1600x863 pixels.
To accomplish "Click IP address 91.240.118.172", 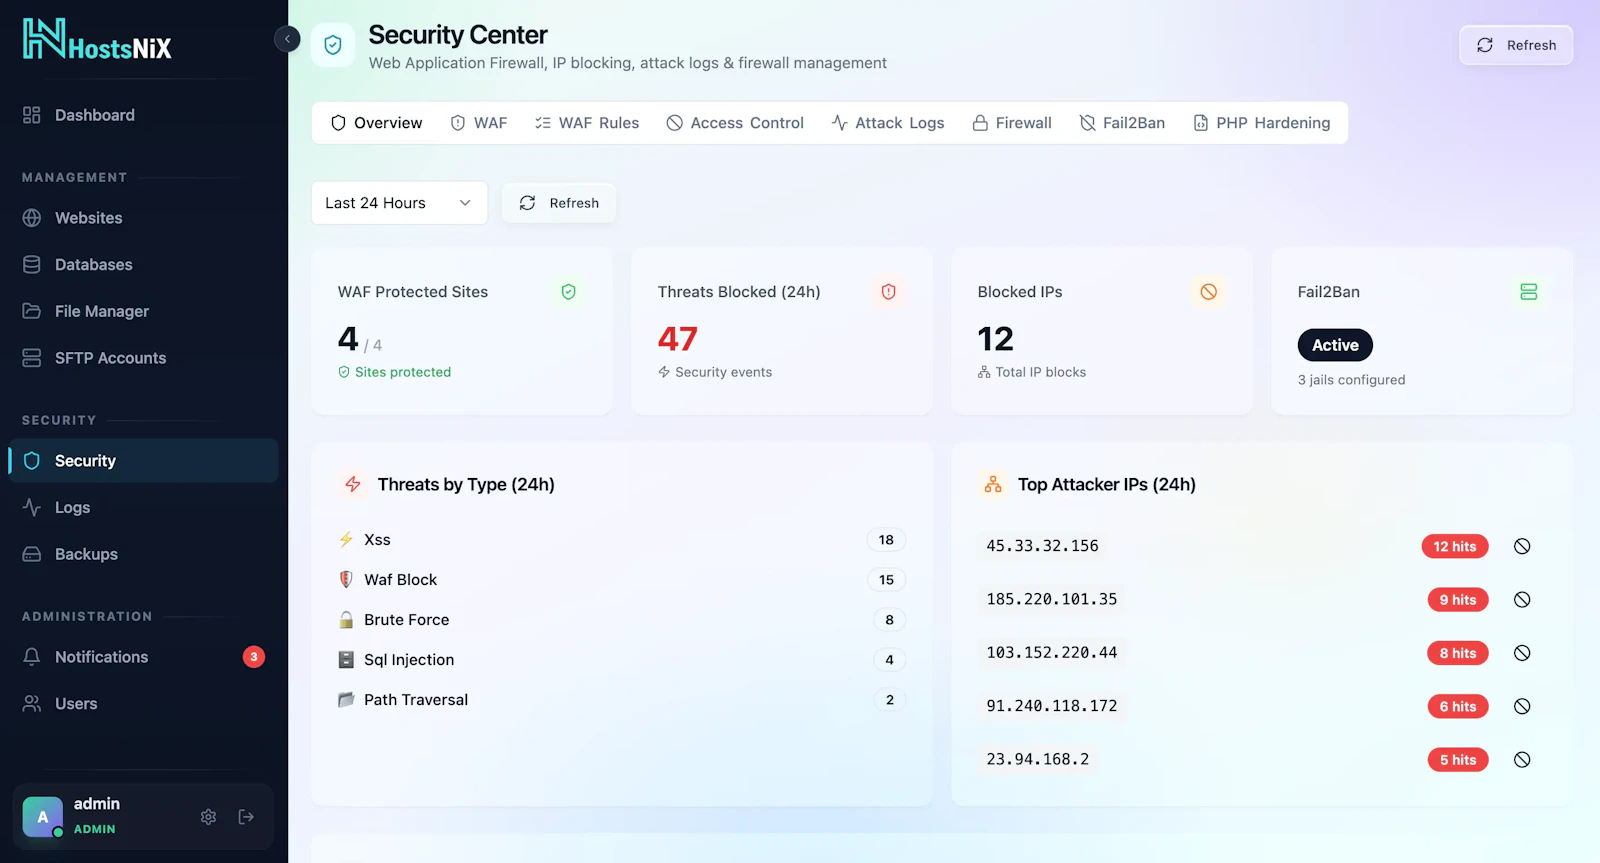I will (1051, 706).
